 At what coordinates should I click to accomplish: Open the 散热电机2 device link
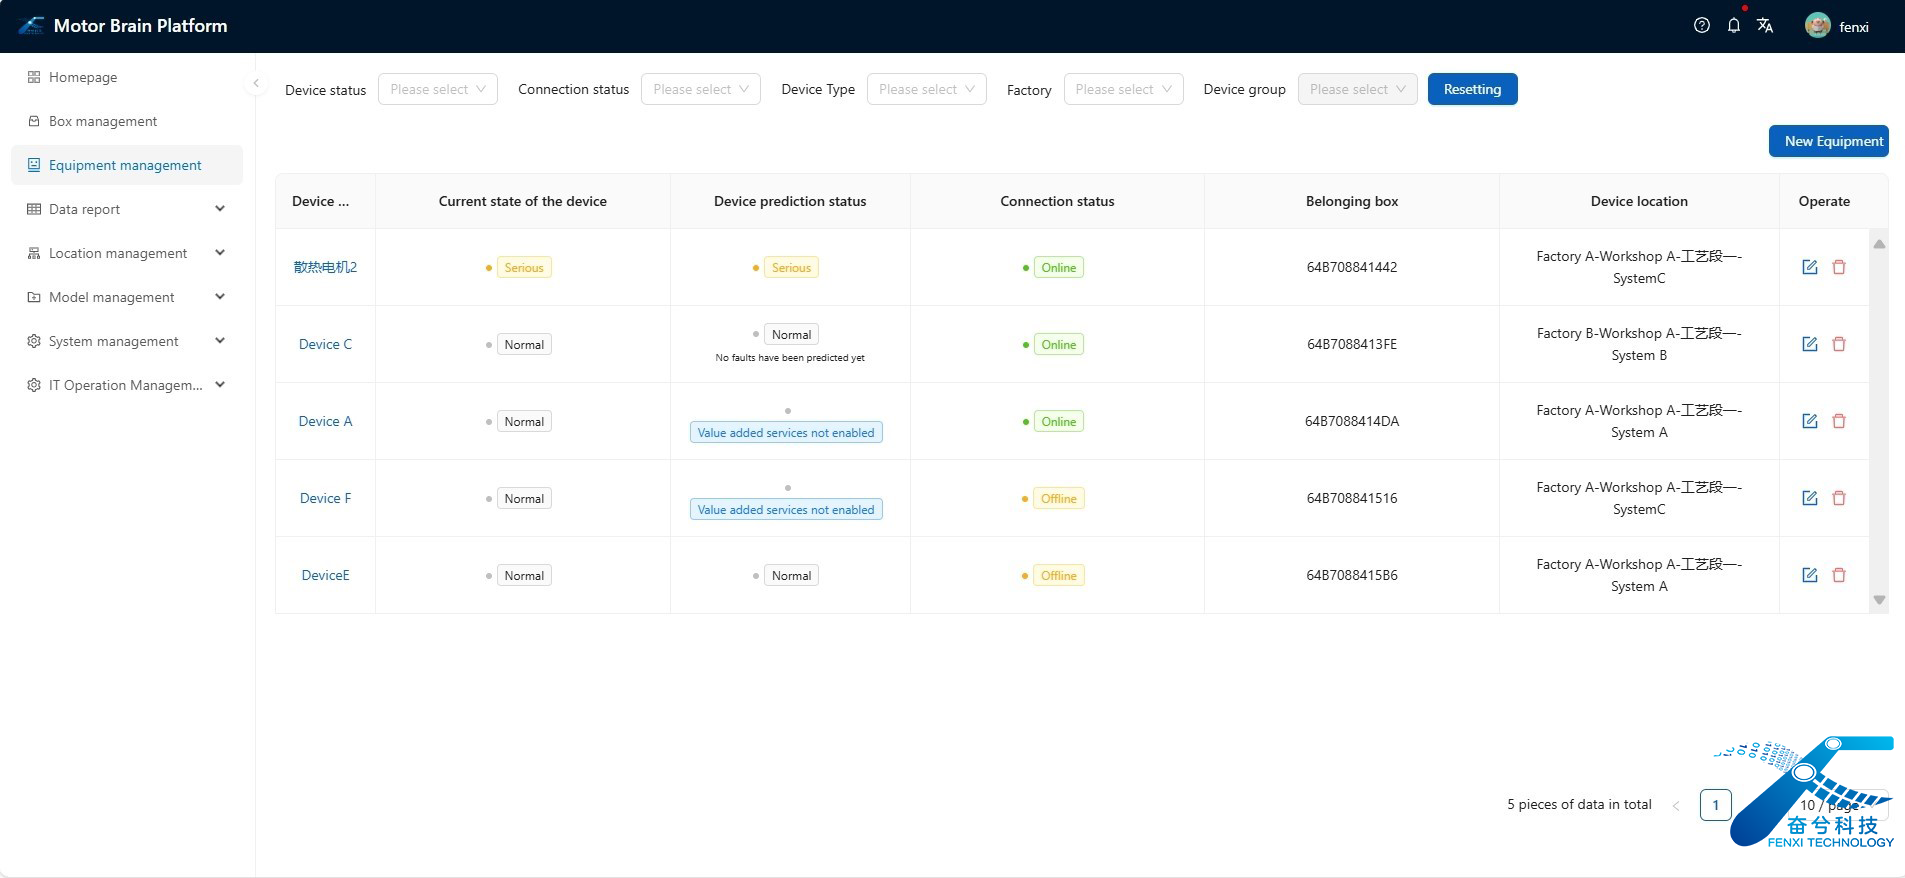[325, 267]
